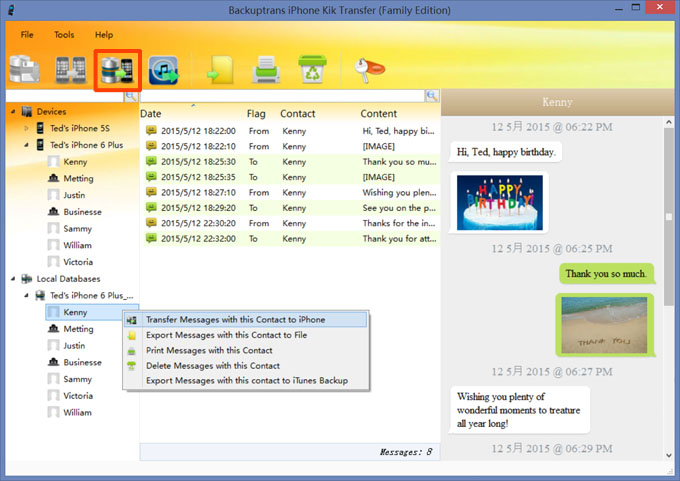Expand Ted's iPhone 5S node
Viewport: 680px width, 481px height.
tap(26, 128)
